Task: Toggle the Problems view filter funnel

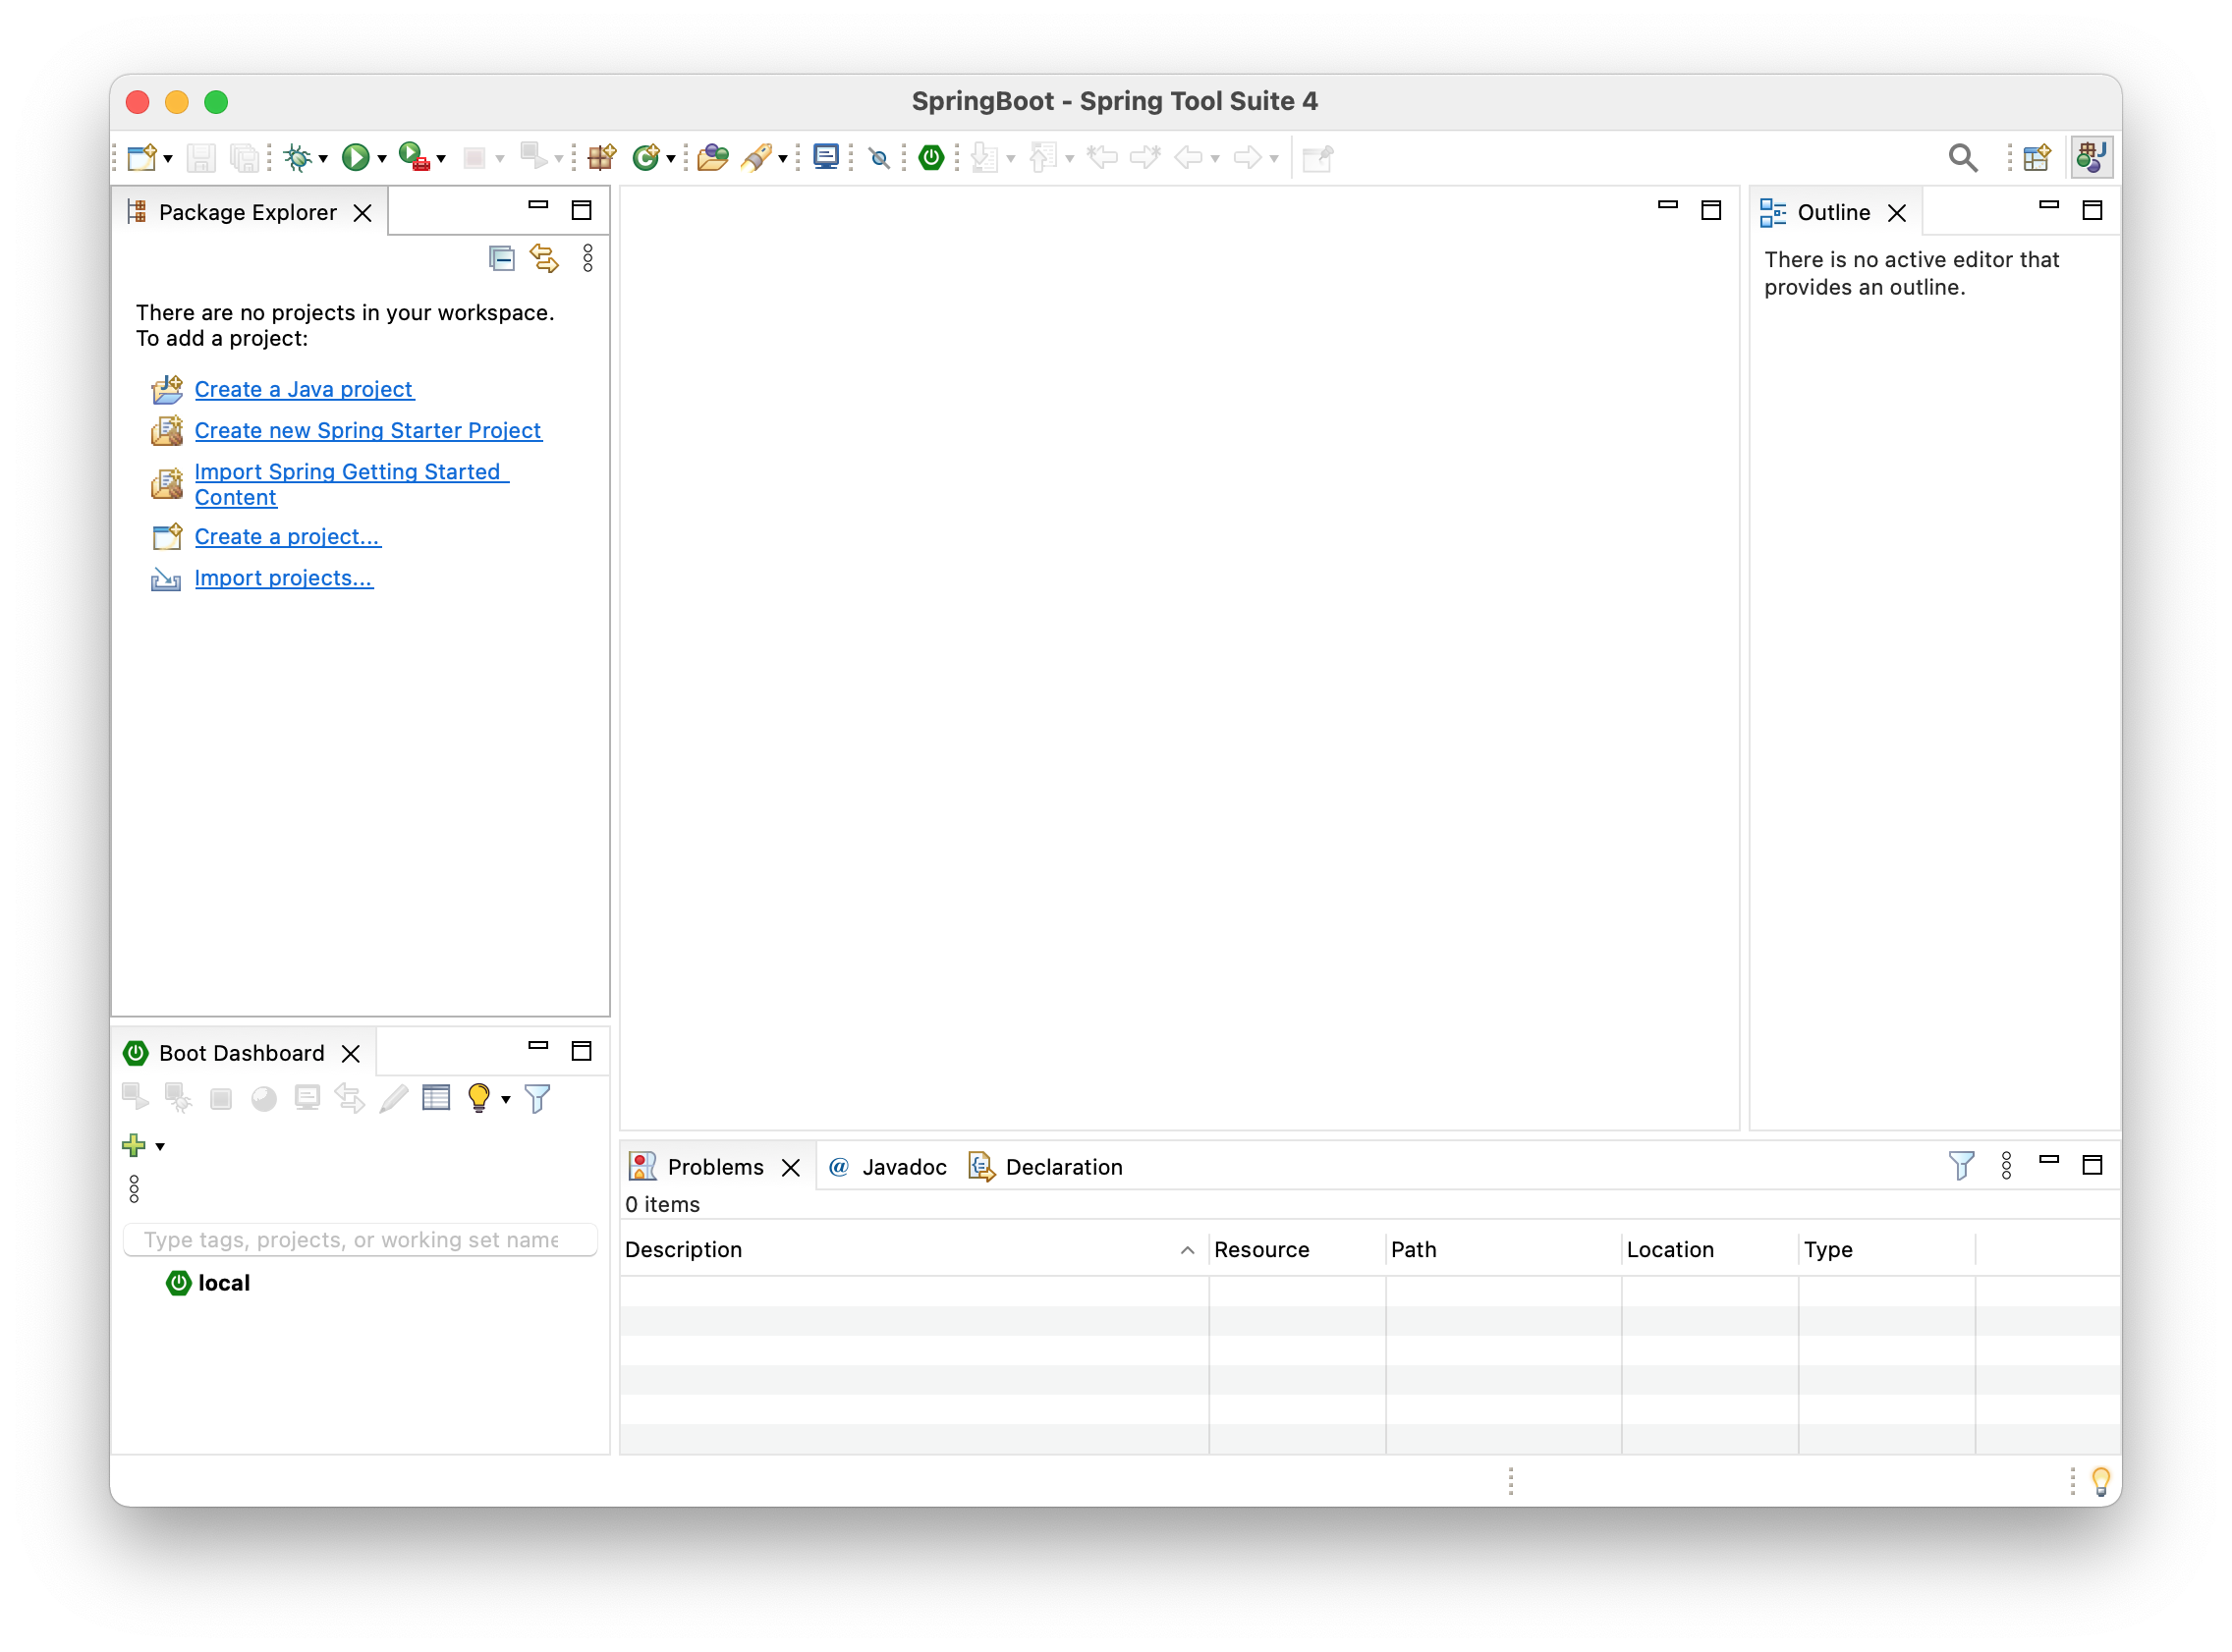Action: [1961, 1165]
